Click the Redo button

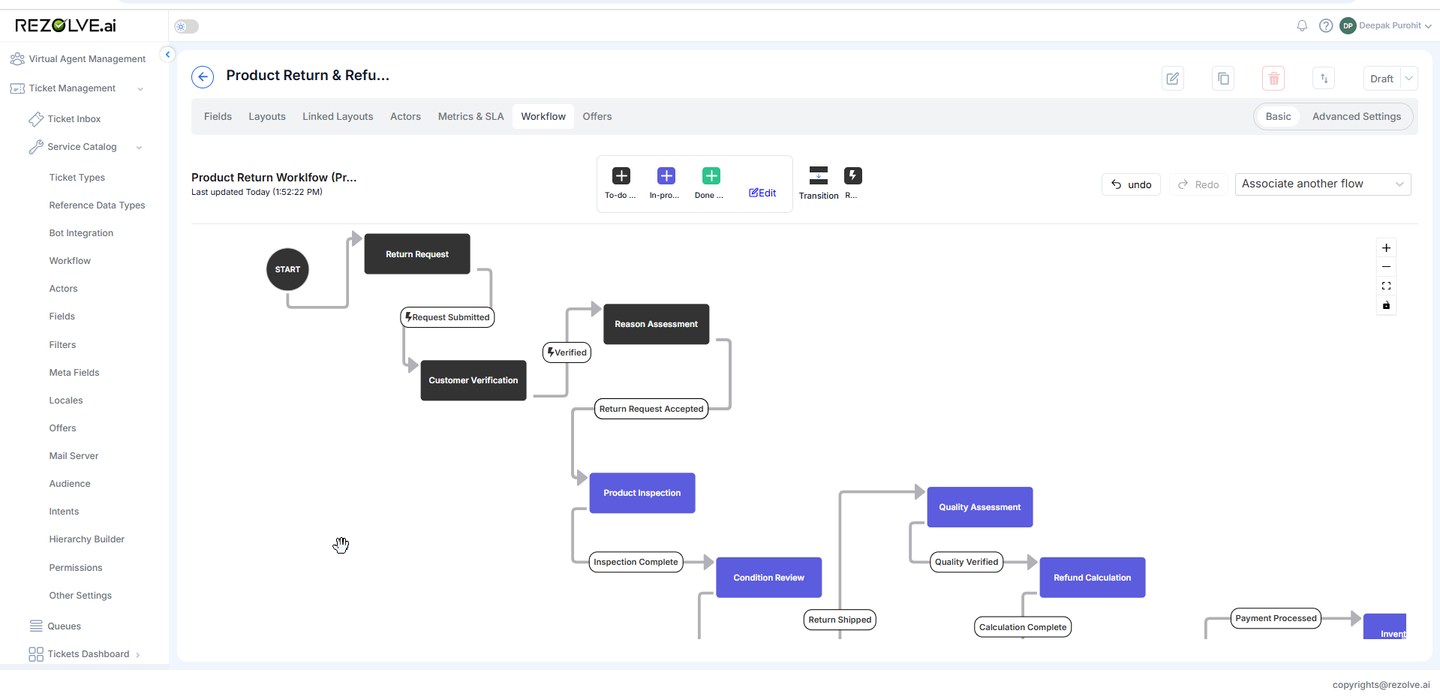[x=1198, y=184]
